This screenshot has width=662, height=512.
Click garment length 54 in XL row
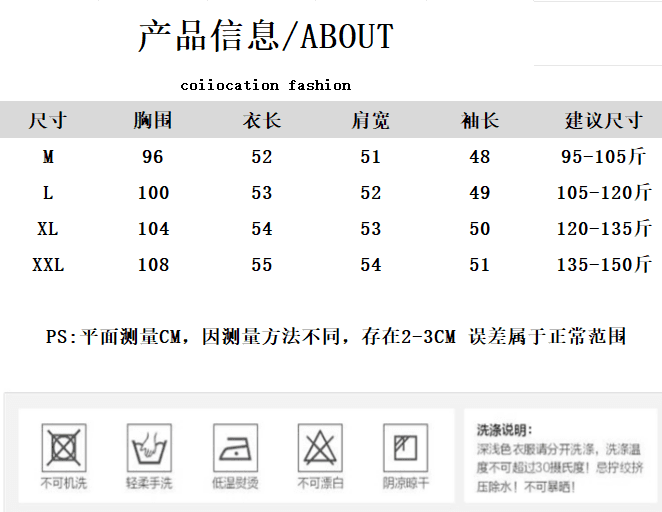[262, 229]
